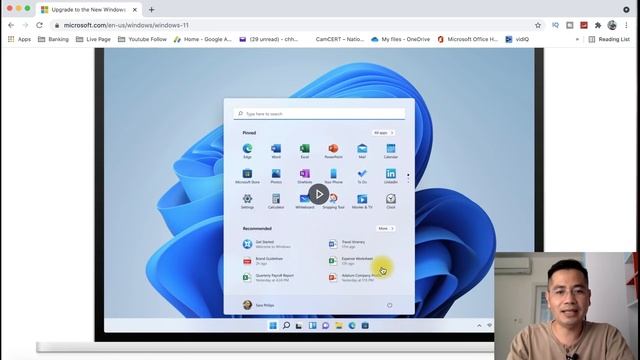Open Word in the Pinned apps
The height and width of the screenshot is (360, 640).
tap(276, 151)
